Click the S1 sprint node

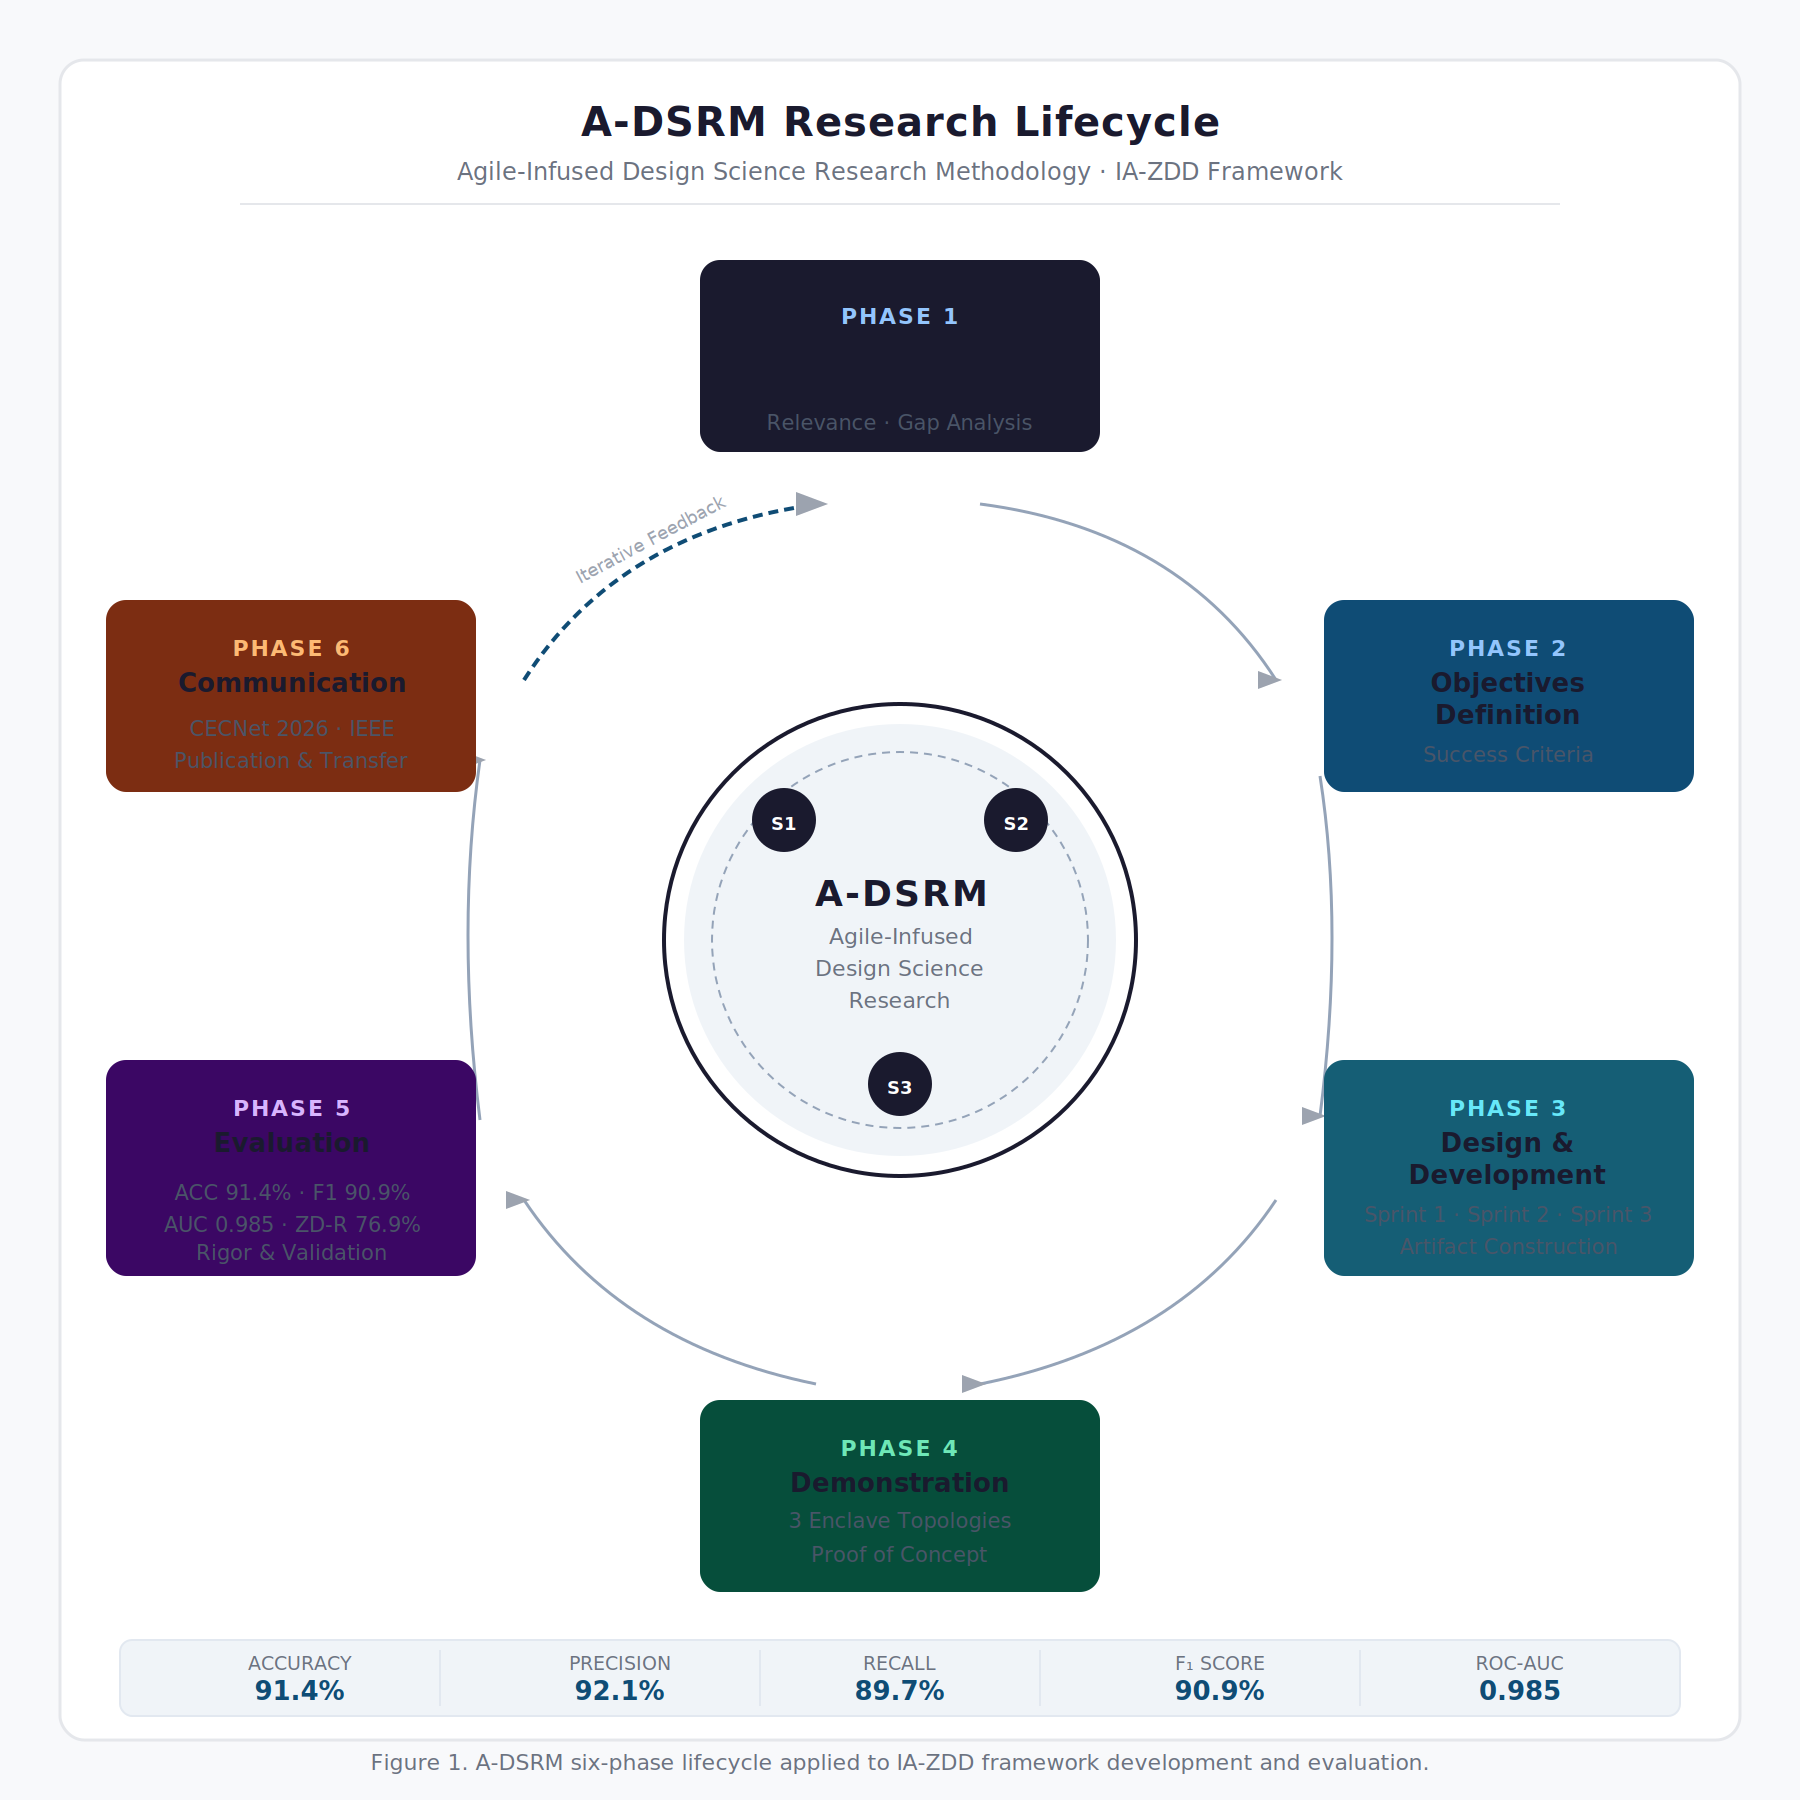784,821
